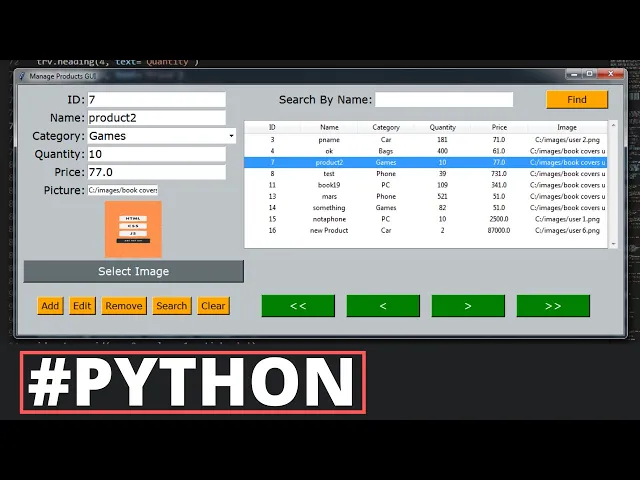Click image path C:/images/user 2.png
This screenshot has height=480, width=640.
(567, 140)
